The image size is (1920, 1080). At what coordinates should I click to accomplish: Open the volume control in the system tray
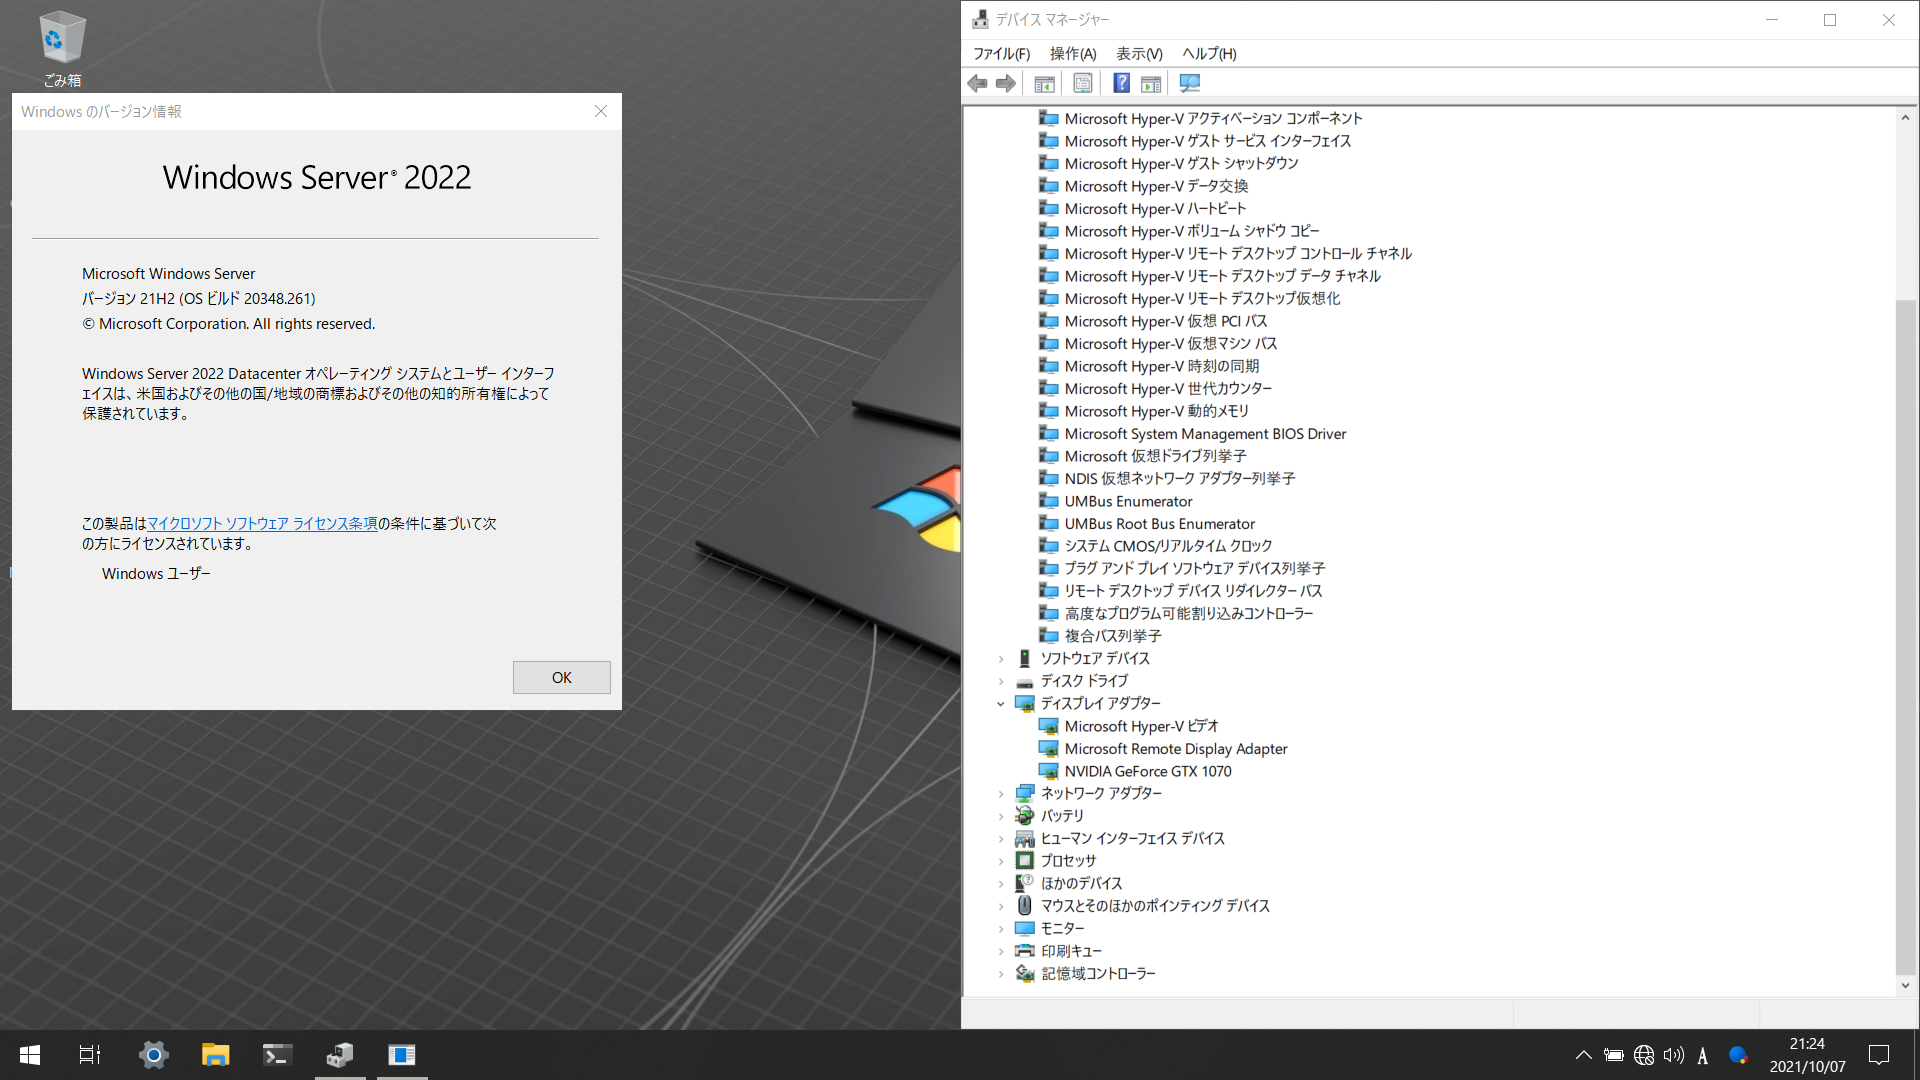[x=1673, y=1055]
